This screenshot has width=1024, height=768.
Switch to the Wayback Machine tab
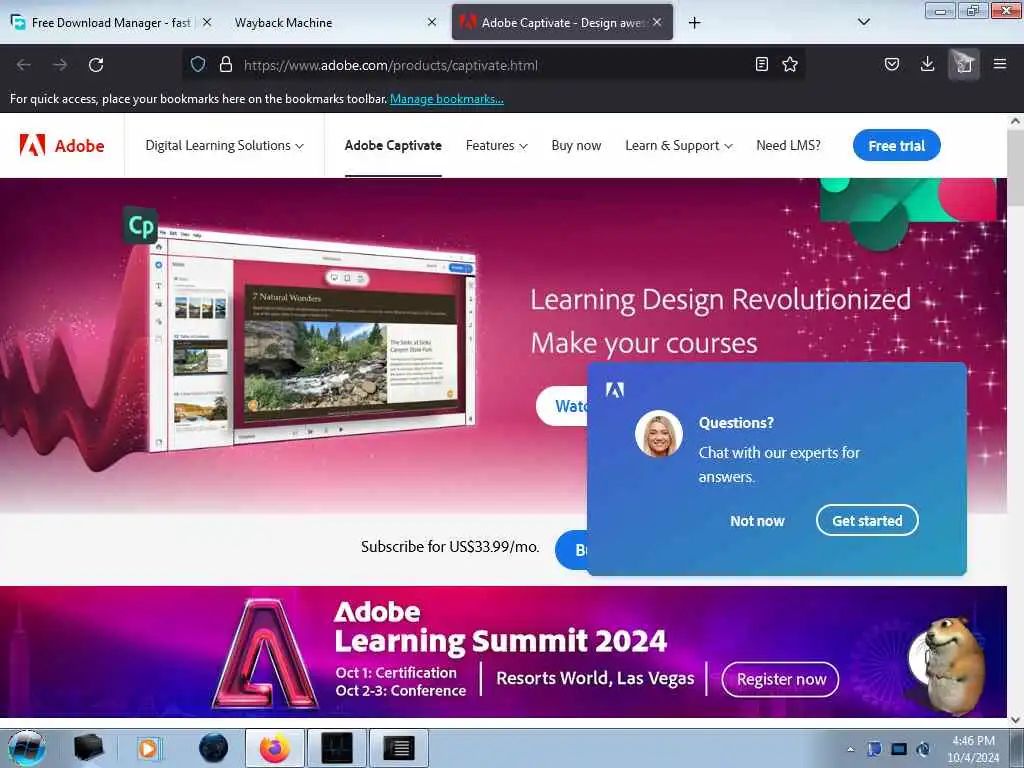pos(283,22)
